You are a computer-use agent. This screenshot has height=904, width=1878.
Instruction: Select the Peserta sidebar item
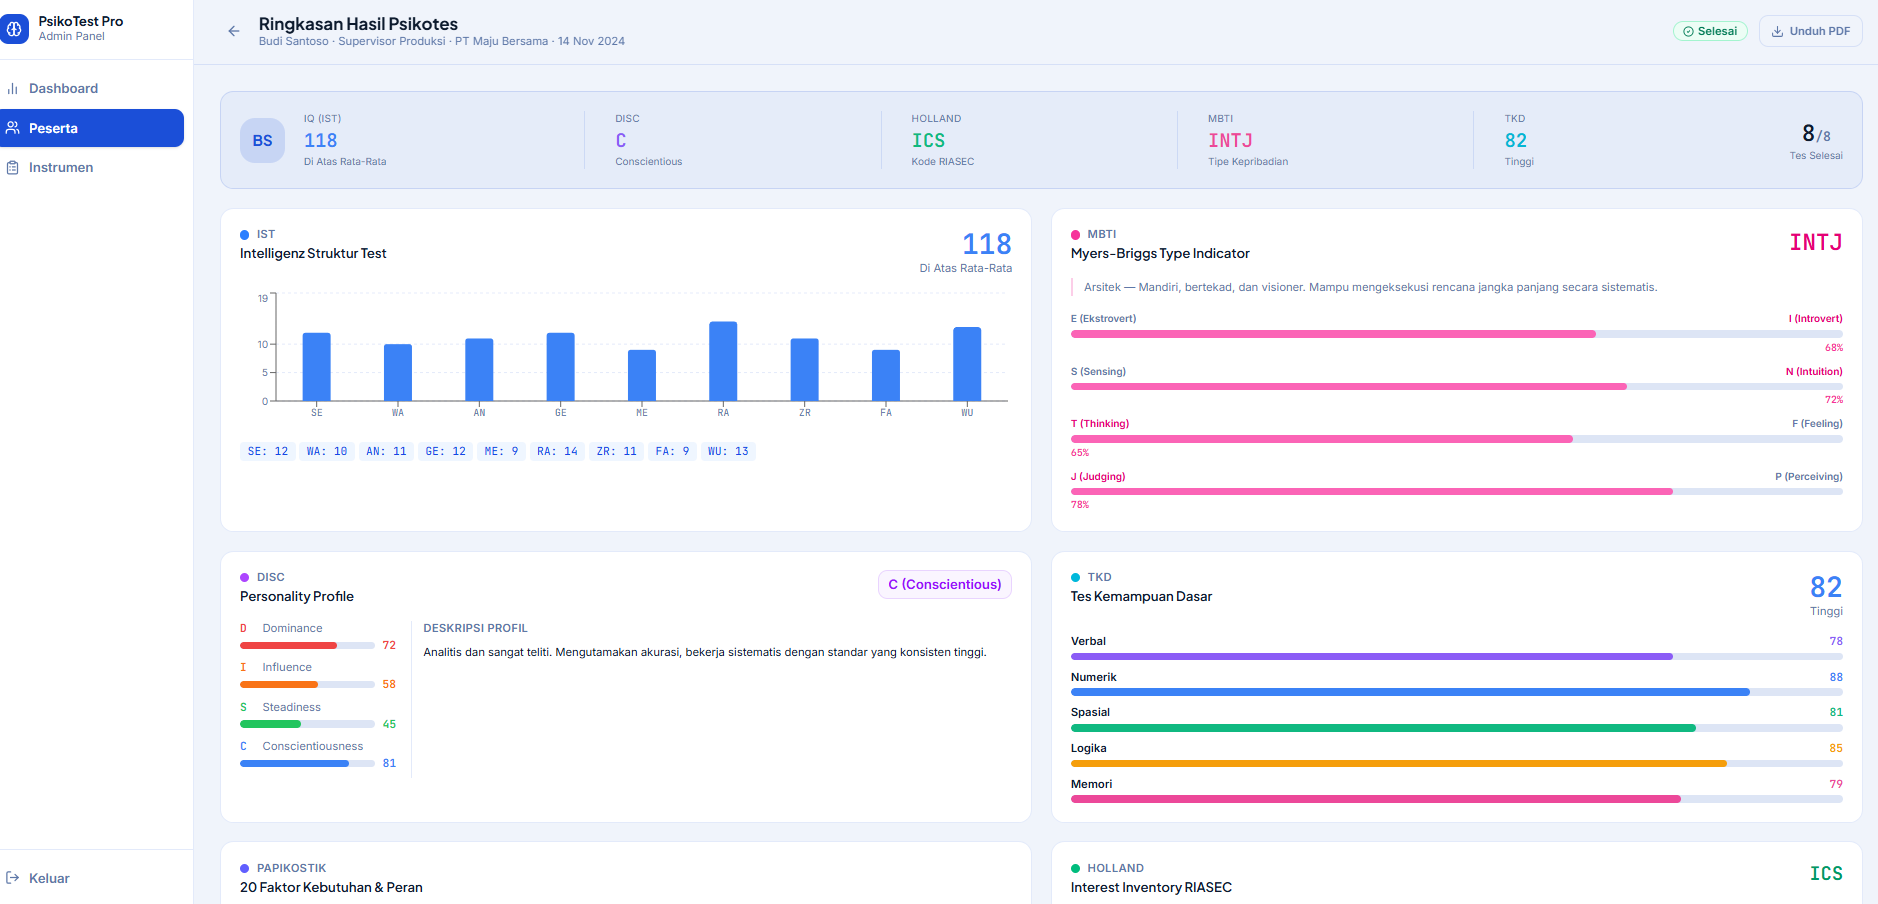click(x=92, y=128)
